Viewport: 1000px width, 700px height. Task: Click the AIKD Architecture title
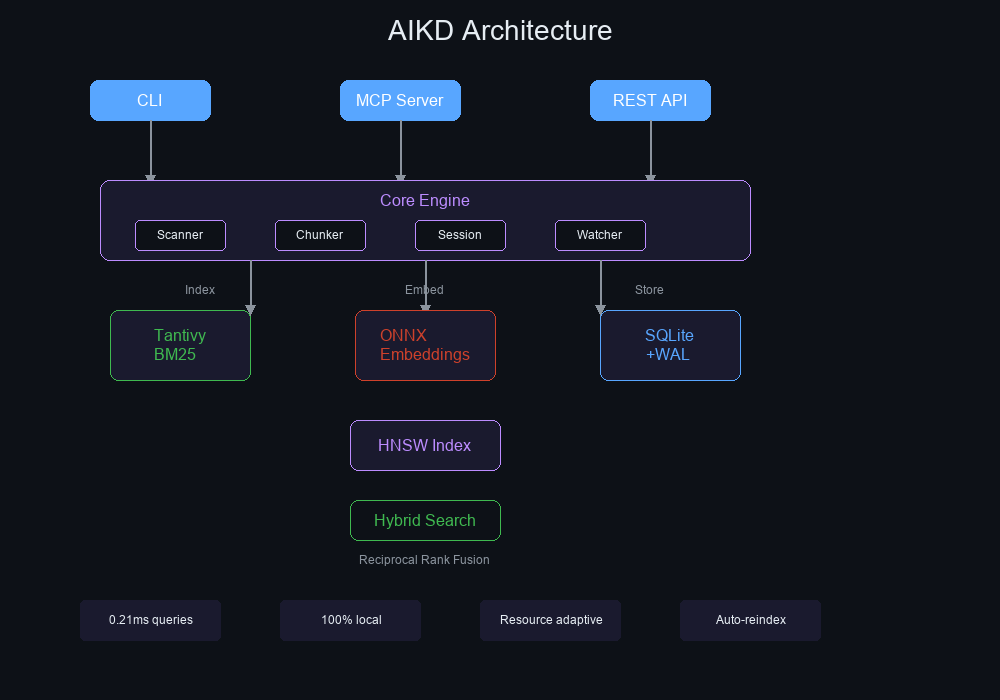[500, 31]
